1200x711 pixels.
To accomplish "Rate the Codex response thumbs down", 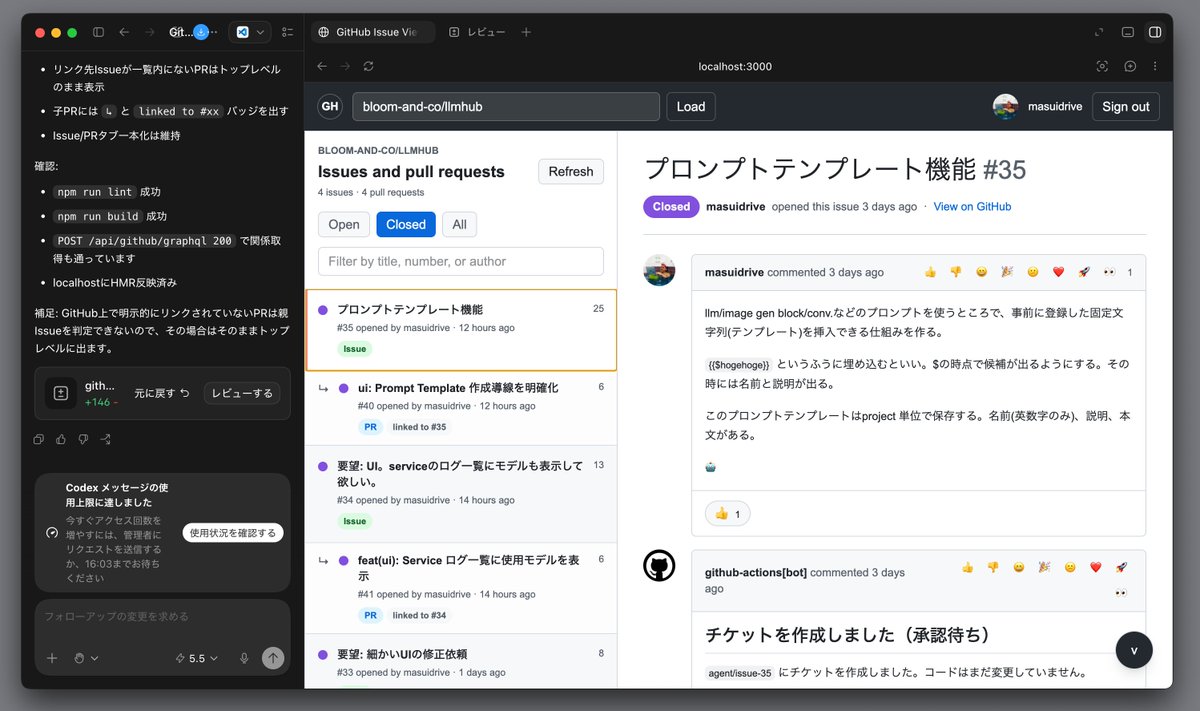I will 83,439.
